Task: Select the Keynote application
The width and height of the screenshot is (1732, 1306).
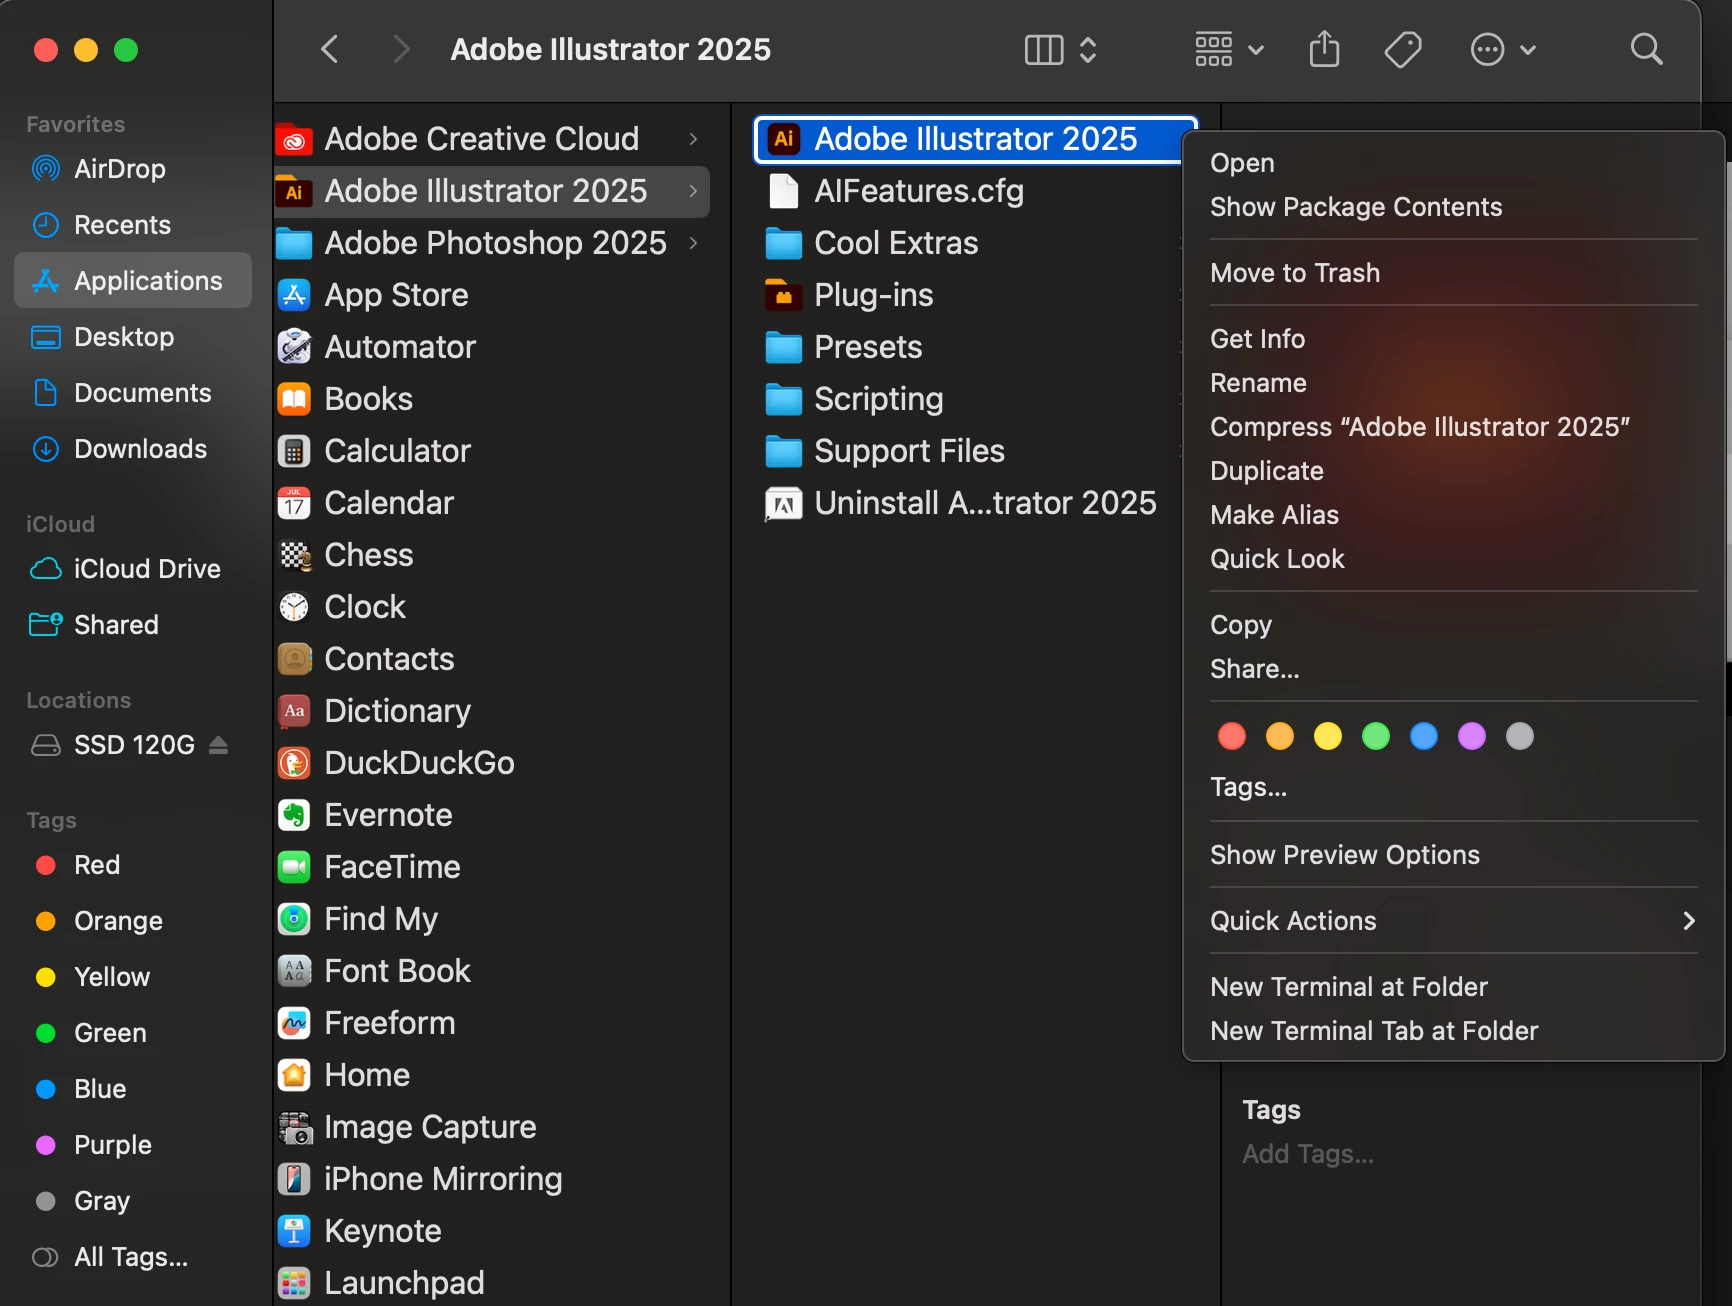Action: tap(491, 1231)
